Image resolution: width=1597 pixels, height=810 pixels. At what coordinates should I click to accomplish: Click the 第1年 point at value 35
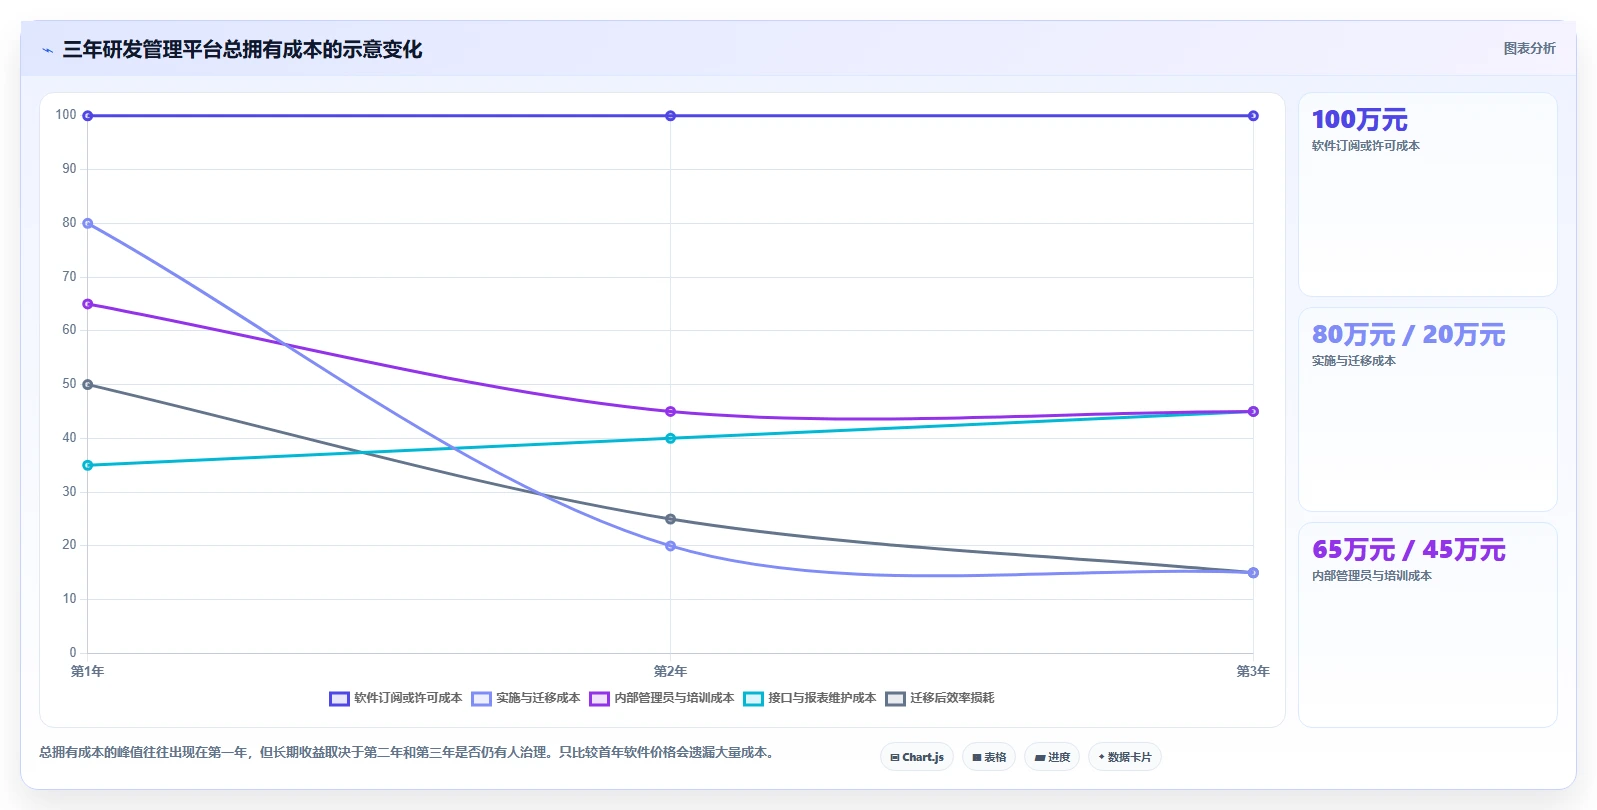tap(88, 465)
